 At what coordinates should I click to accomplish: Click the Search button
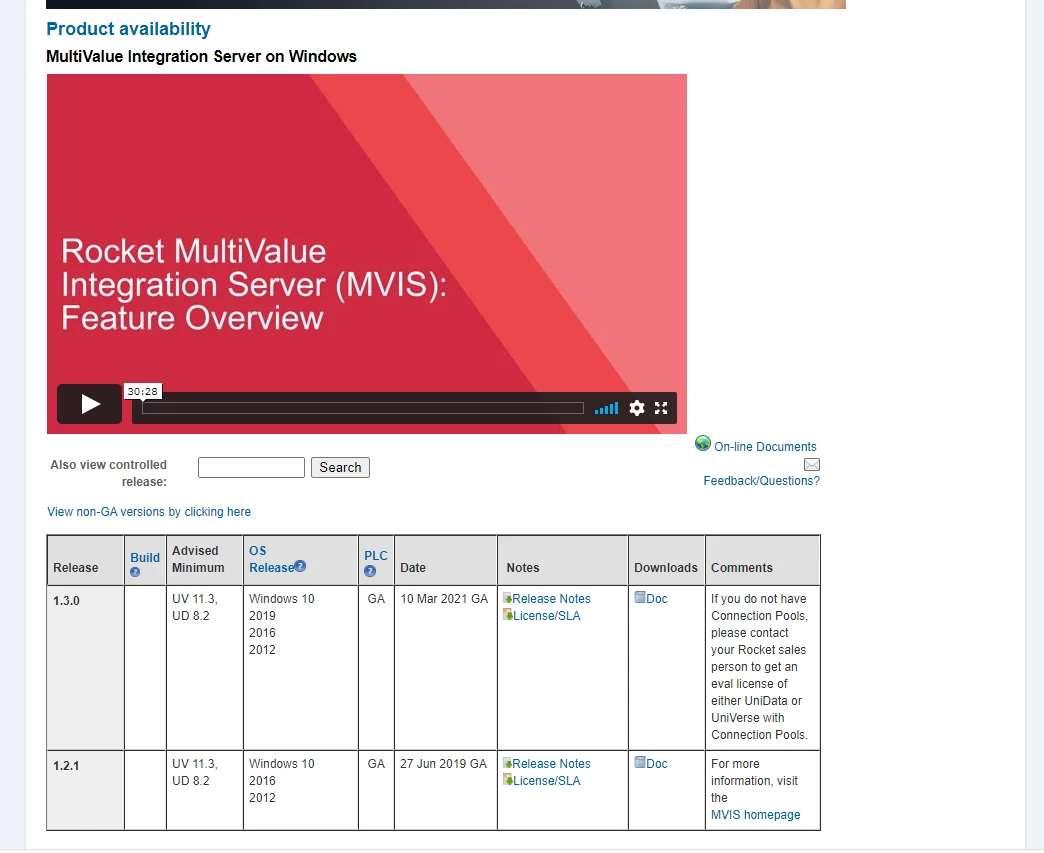pos(340,467)
